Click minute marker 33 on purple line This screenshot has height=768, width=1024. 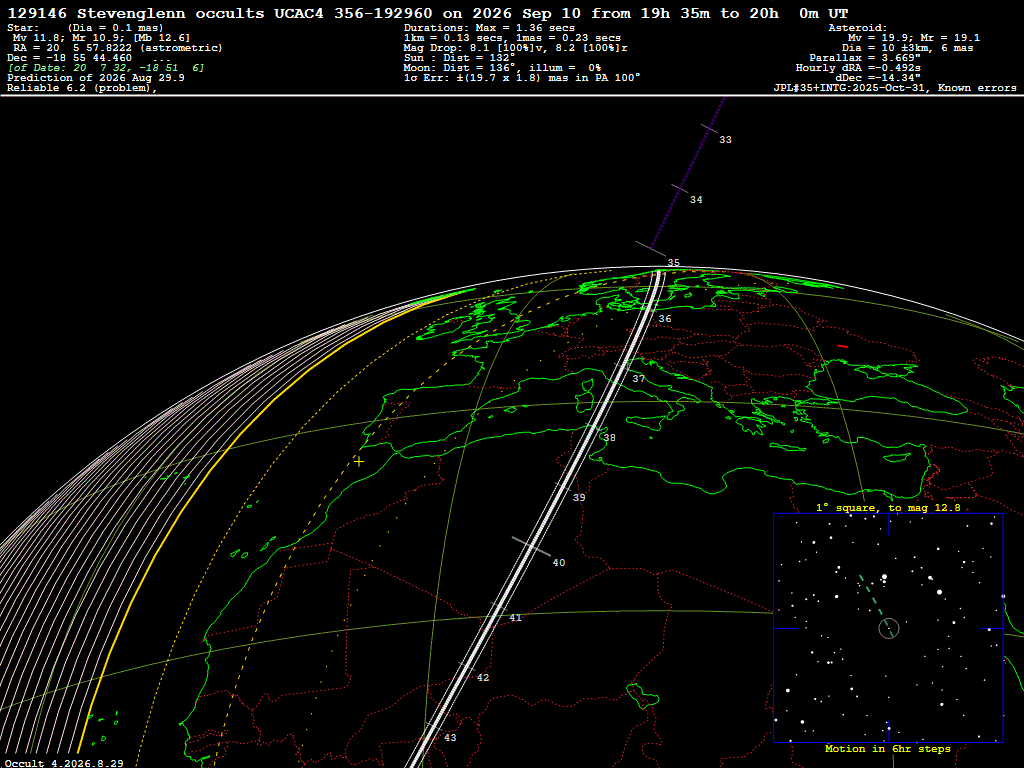click(x=726, y=140)
